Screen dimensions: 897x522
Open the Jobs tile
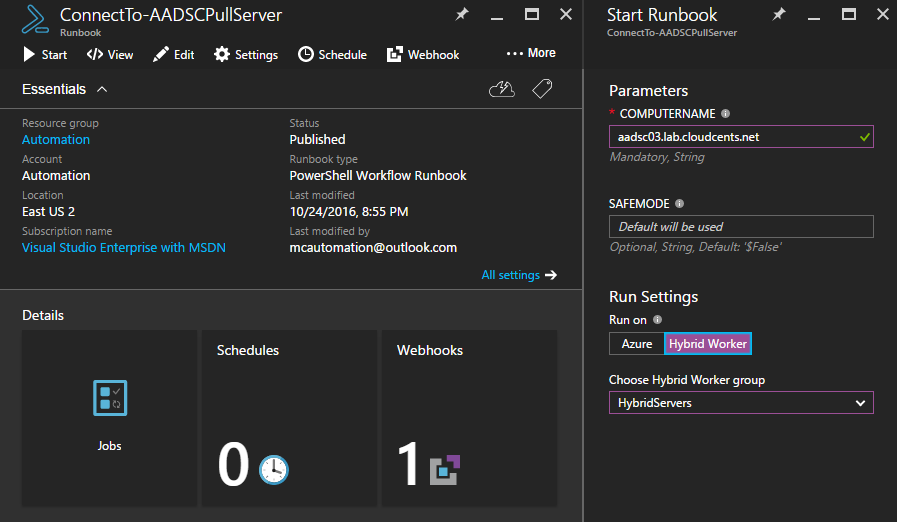[x=109, y=418]
